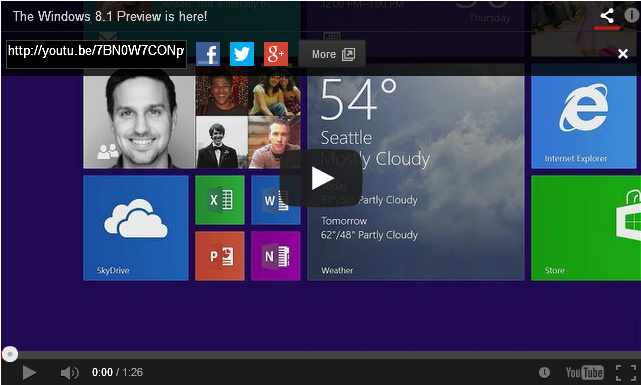Click the 0:00 / 1:26 time display
The width and height of the screenshot is (641, 385).
pos(117,372)
